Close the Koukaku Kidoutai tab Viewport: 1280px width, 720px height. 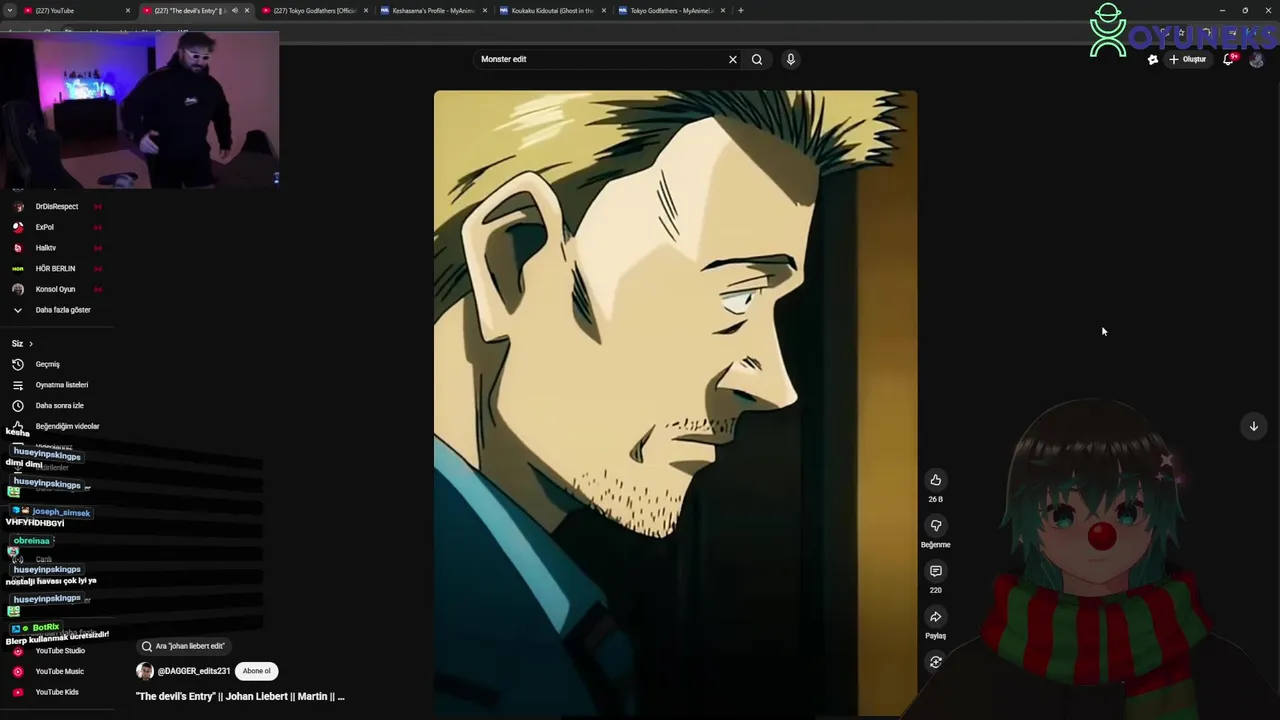[603, 10]
